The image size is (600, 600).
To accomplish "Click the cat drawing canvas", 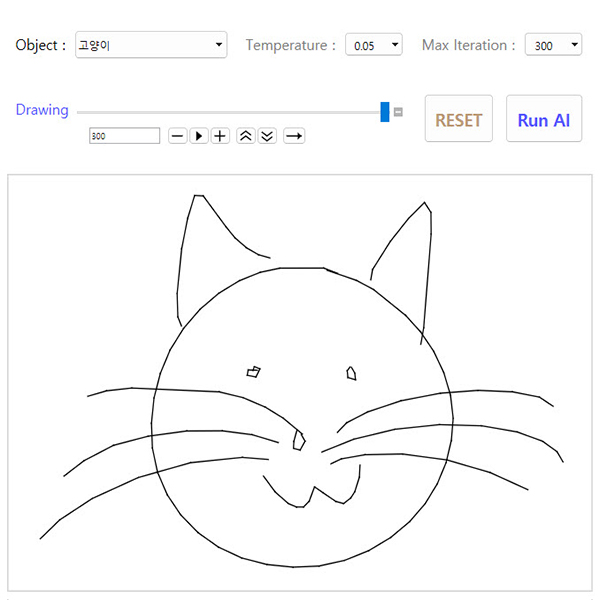I will (x=300, y=382).
